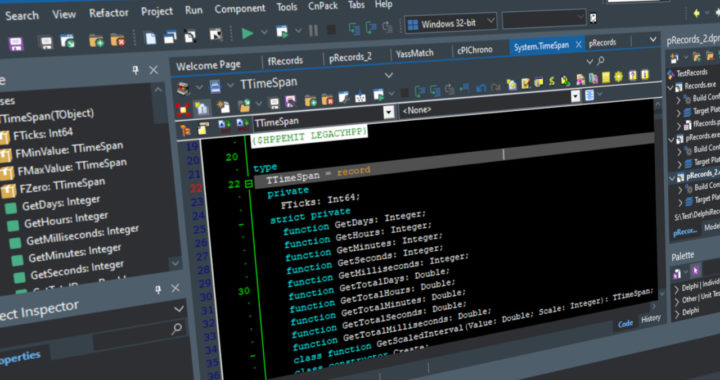Click the Remove from Project folder icon
Viewport: 720px width, 380px height.
(x=118, y=39)
